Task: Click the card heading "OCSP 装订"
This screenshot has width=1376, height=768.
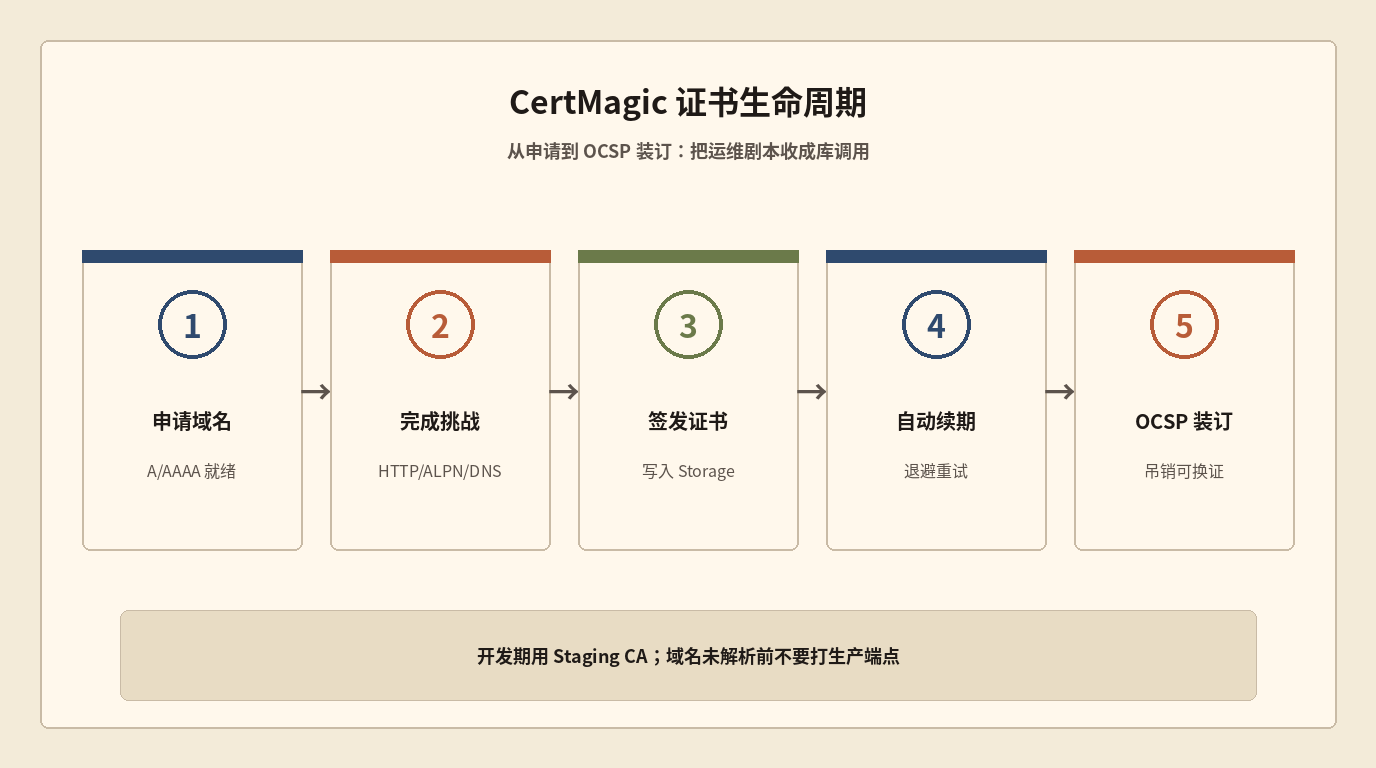Action: coord(1184,422)
